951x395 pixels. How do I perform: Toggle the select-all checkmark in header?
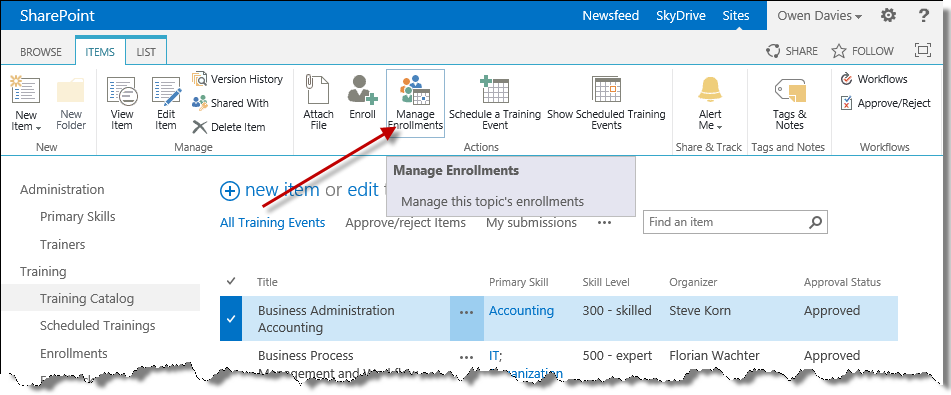pyautogui.click(x=230, y=281)
